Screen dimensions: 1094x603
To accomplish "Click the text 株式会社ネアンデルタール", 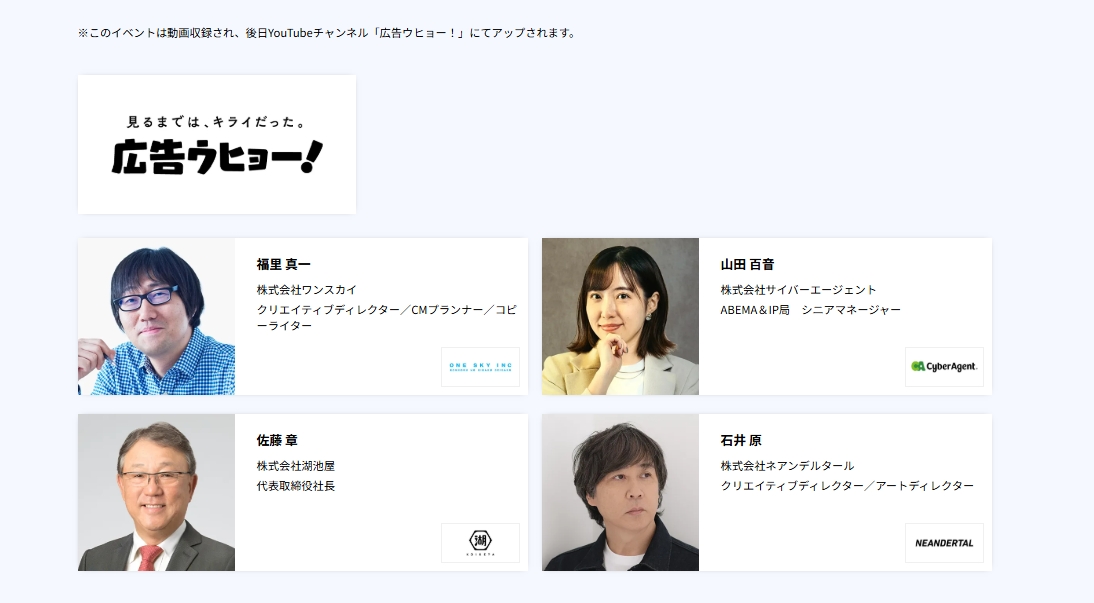I will (787, 466).
